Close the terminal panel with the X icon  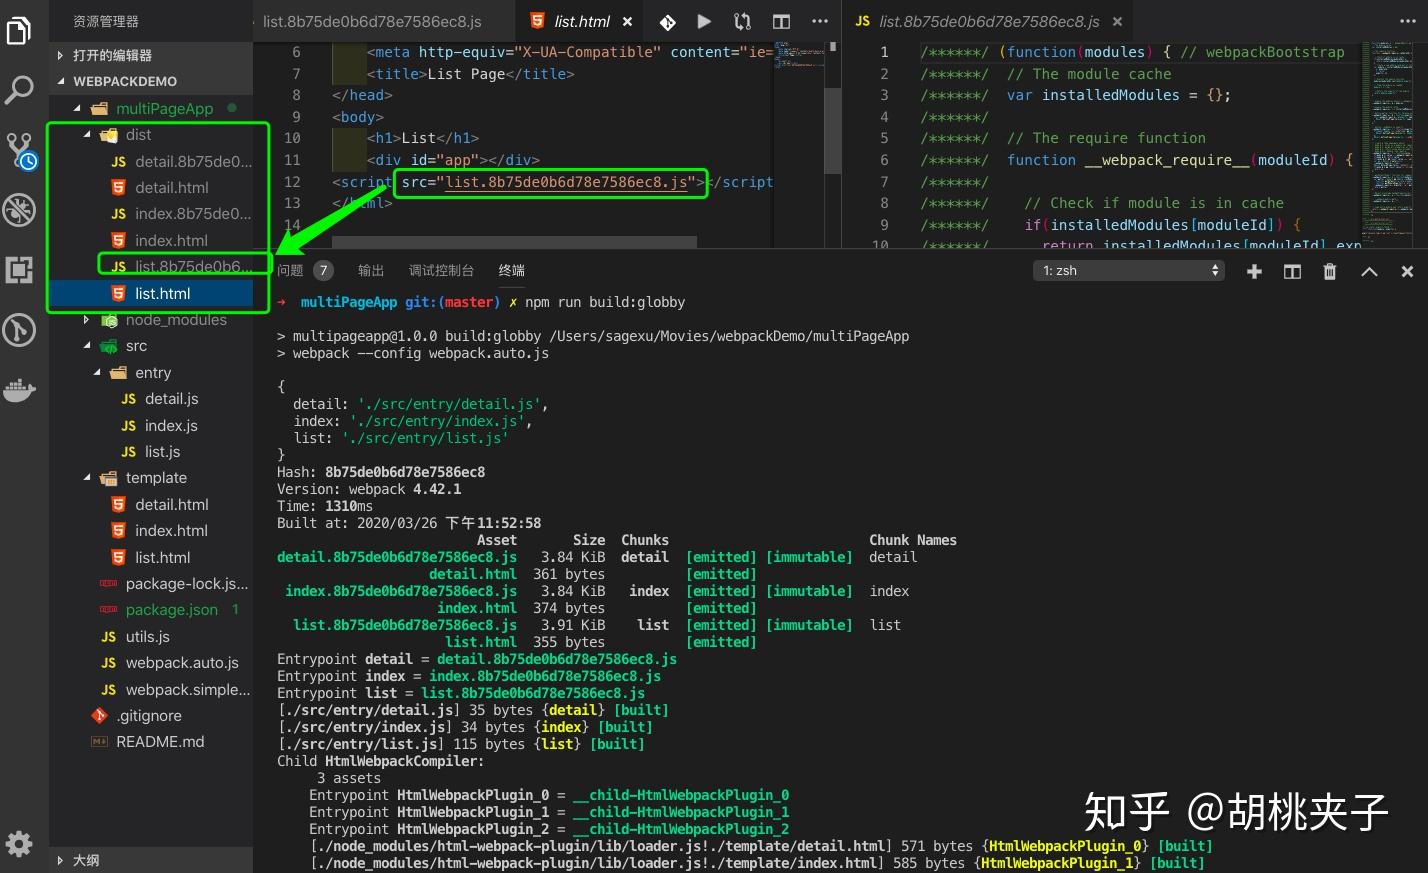1407,270
